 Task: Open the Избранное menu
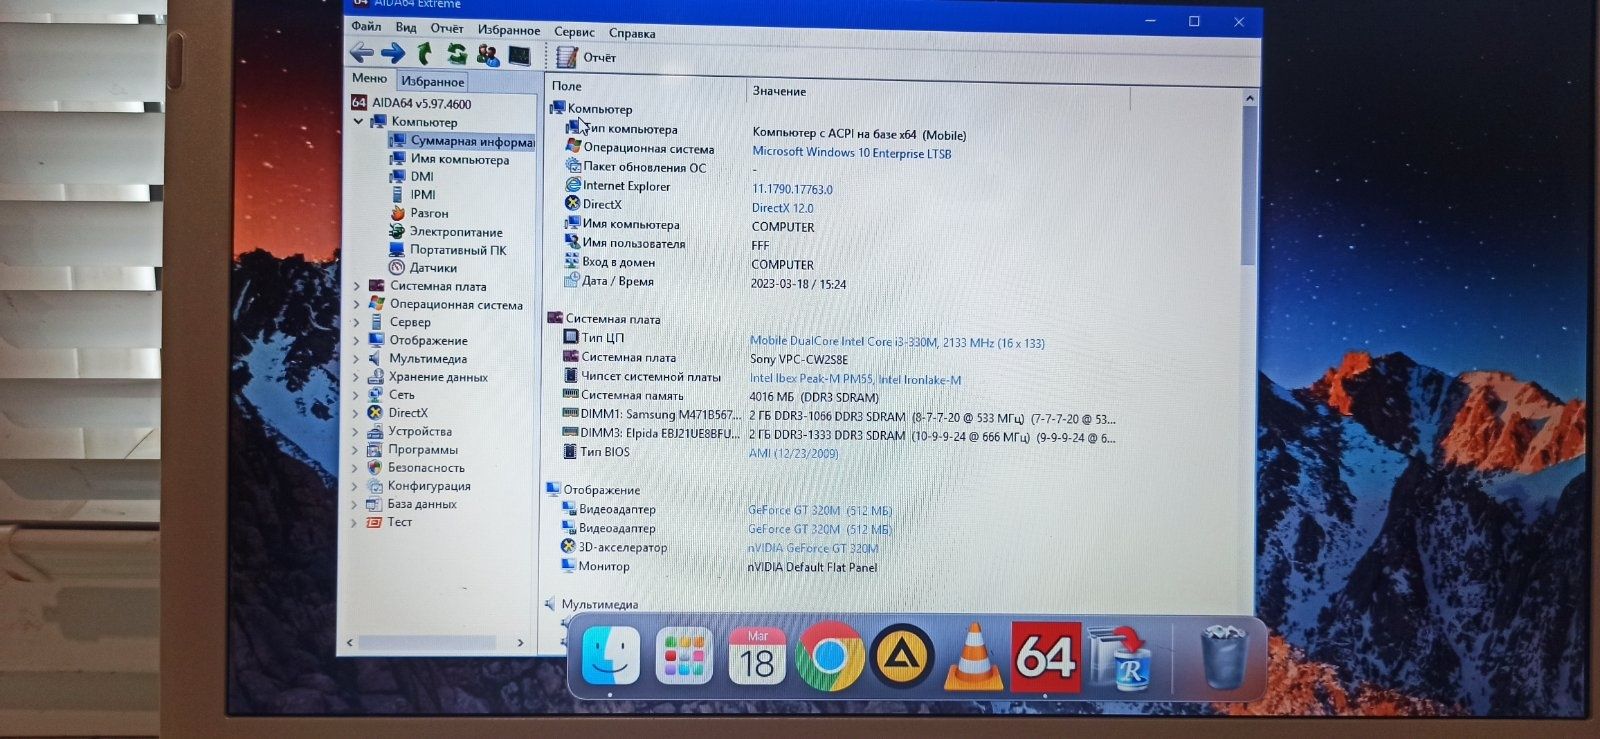(508, 30)
